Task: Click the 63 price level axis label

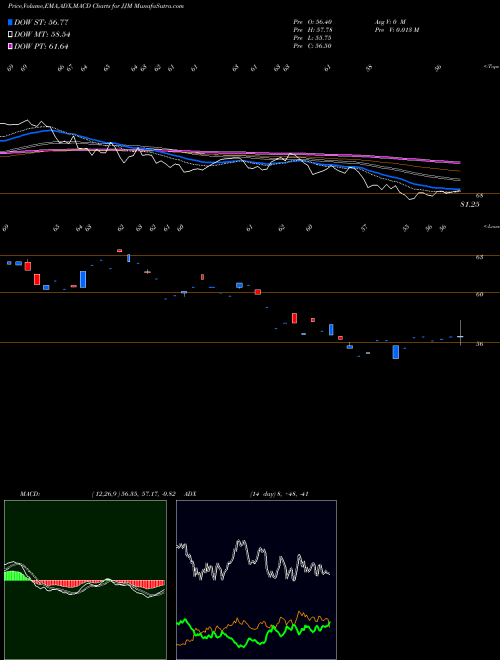Action: click(x=479, y=257)
